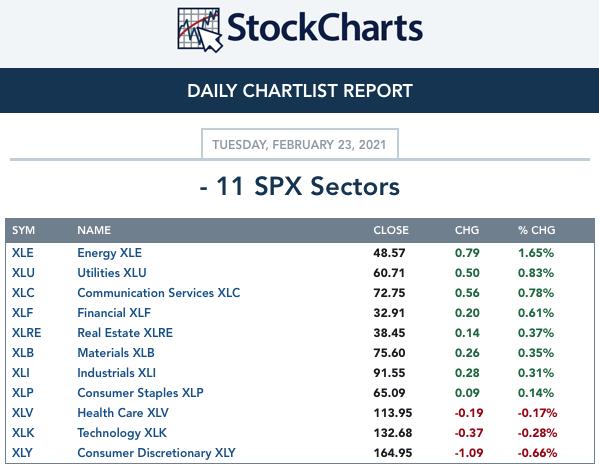The image size is (599, 469).
Task: Open the XLC symbol link
Action: tap(23, 293)
